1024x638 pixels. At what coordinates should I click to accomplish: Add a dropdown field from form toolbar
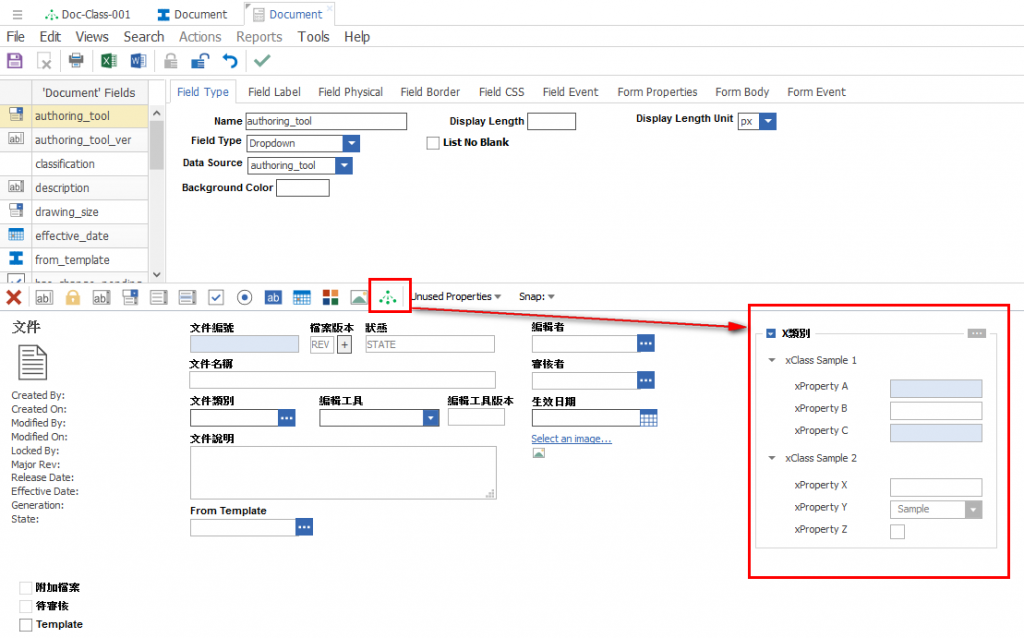point(130,298)
